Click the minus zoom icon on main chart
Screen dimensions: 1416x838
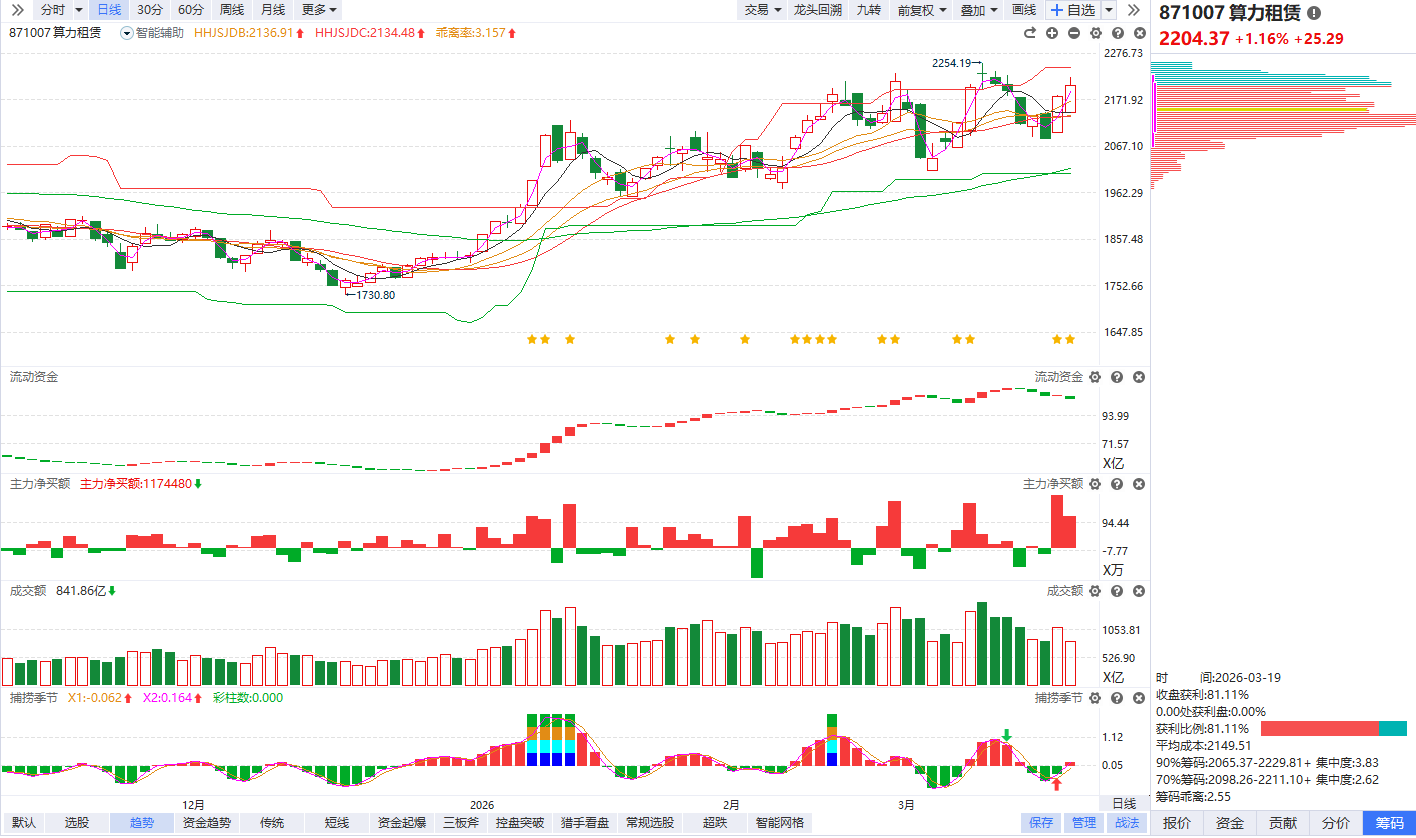click(x=1074, y=33)
